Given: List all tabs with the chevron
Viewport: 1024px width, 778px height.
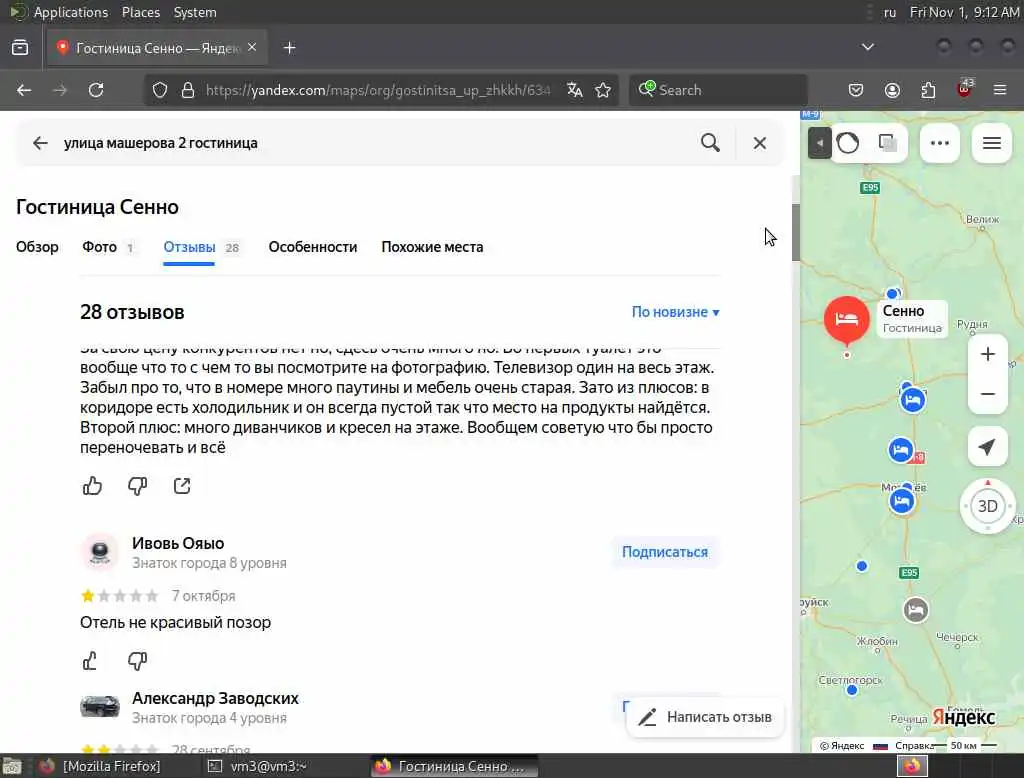Looking at the screenshot, I should coord(867,47).
